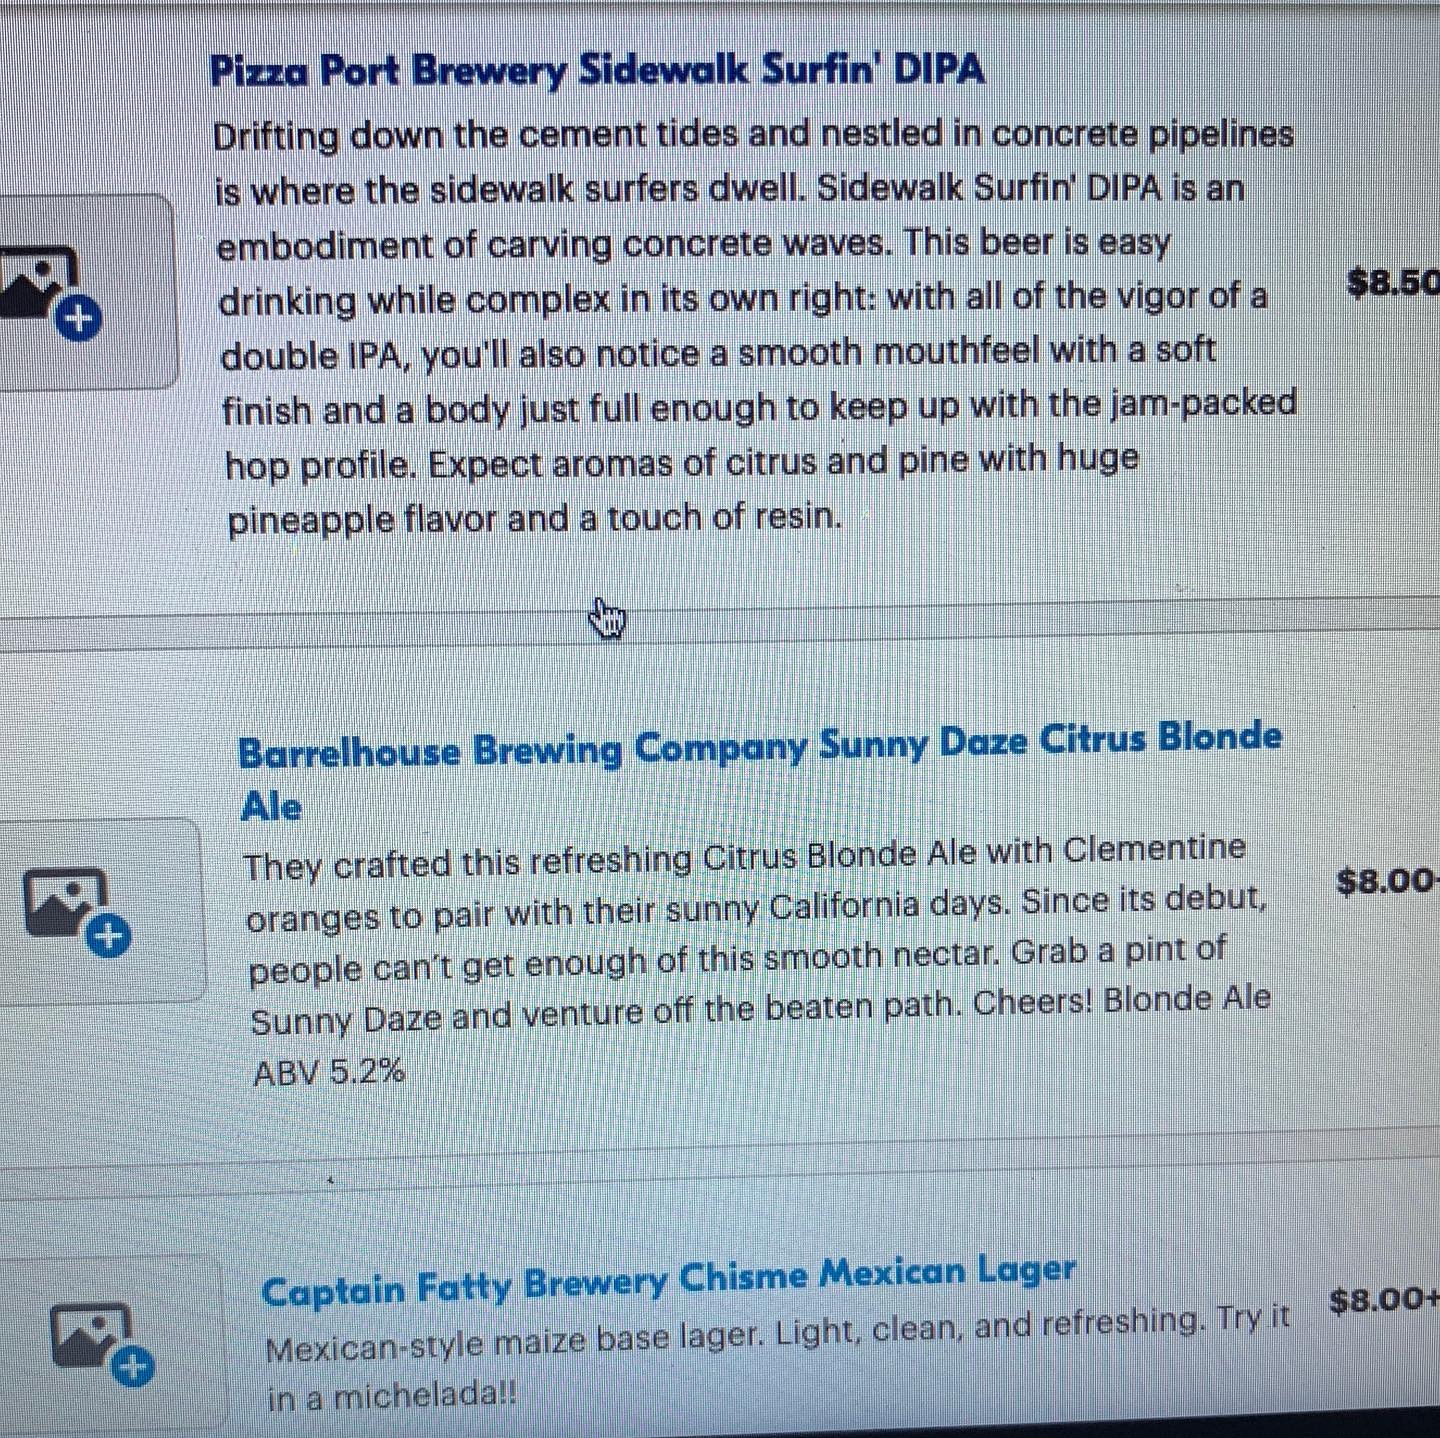Click the Pizza Port thumbnail placeholder box
This screenshot has height=1438, width=1440.
88,291
